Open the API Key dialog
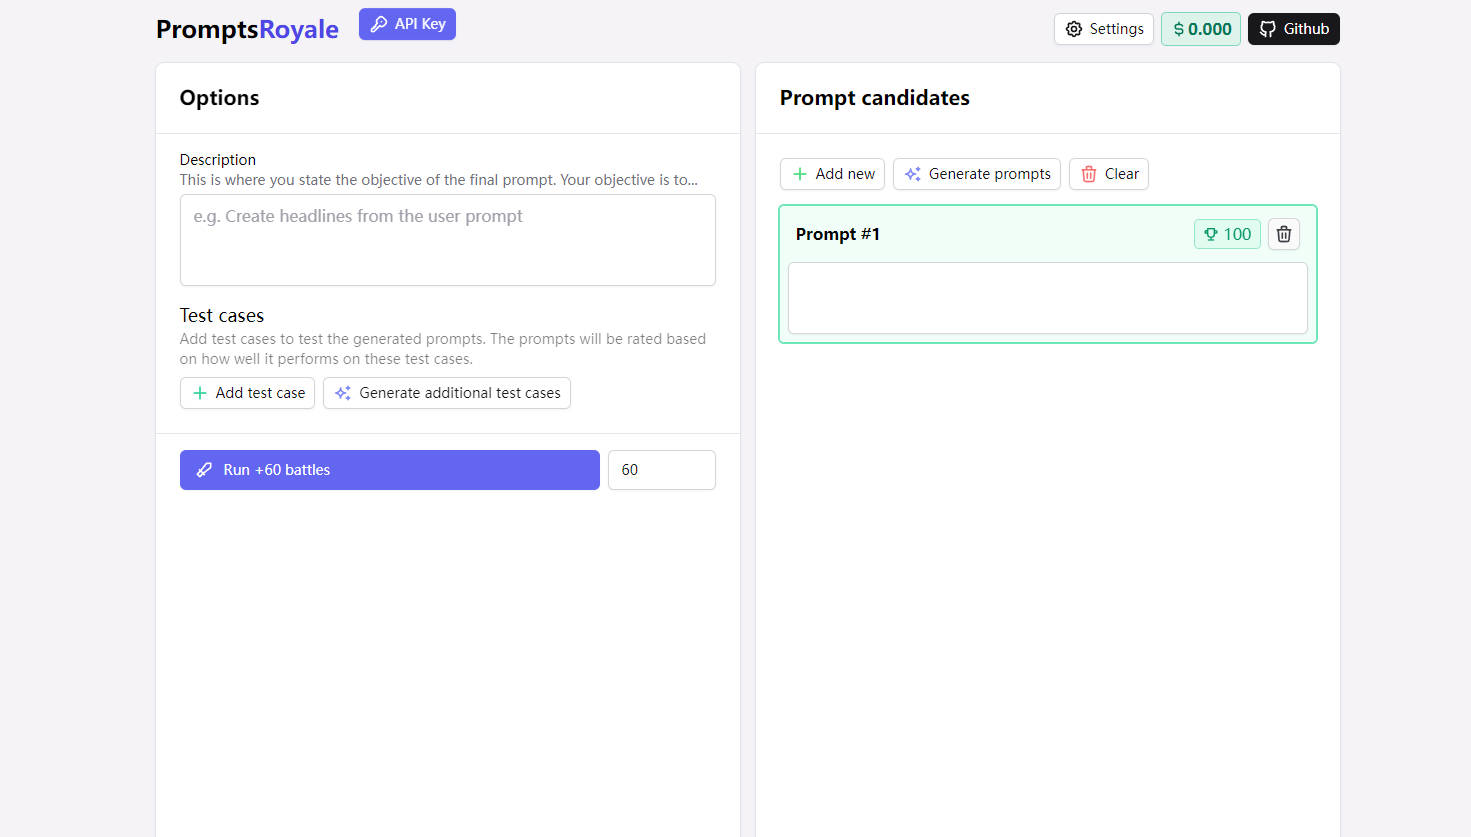 click(407, 24)
